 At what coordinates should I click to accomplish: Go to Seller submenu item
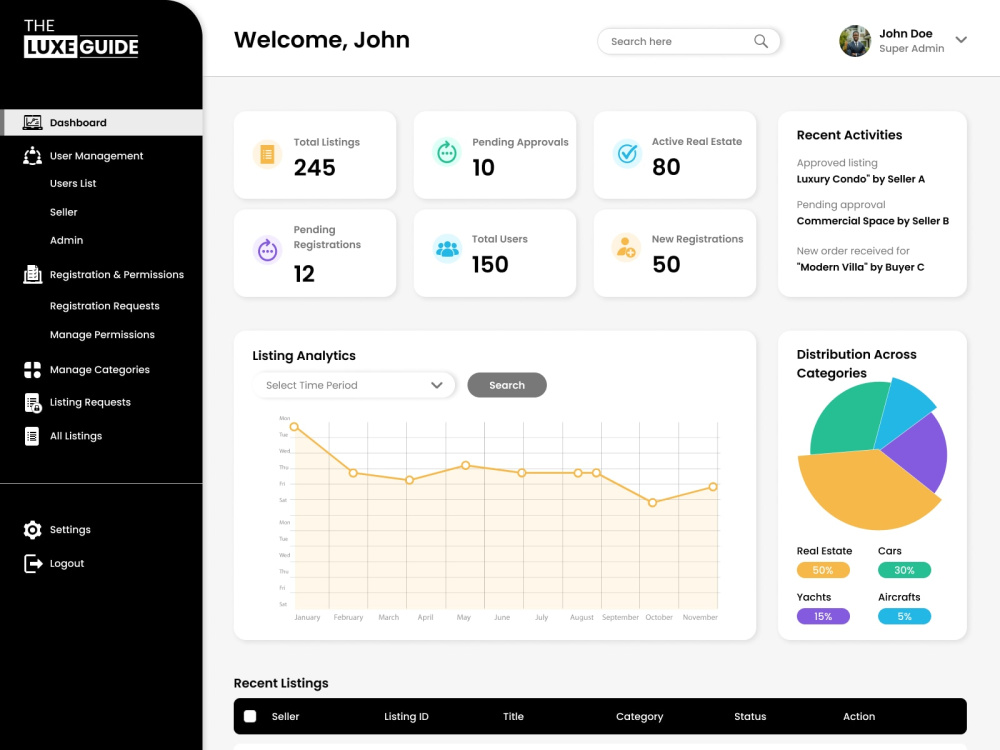(x=63, y=212)
